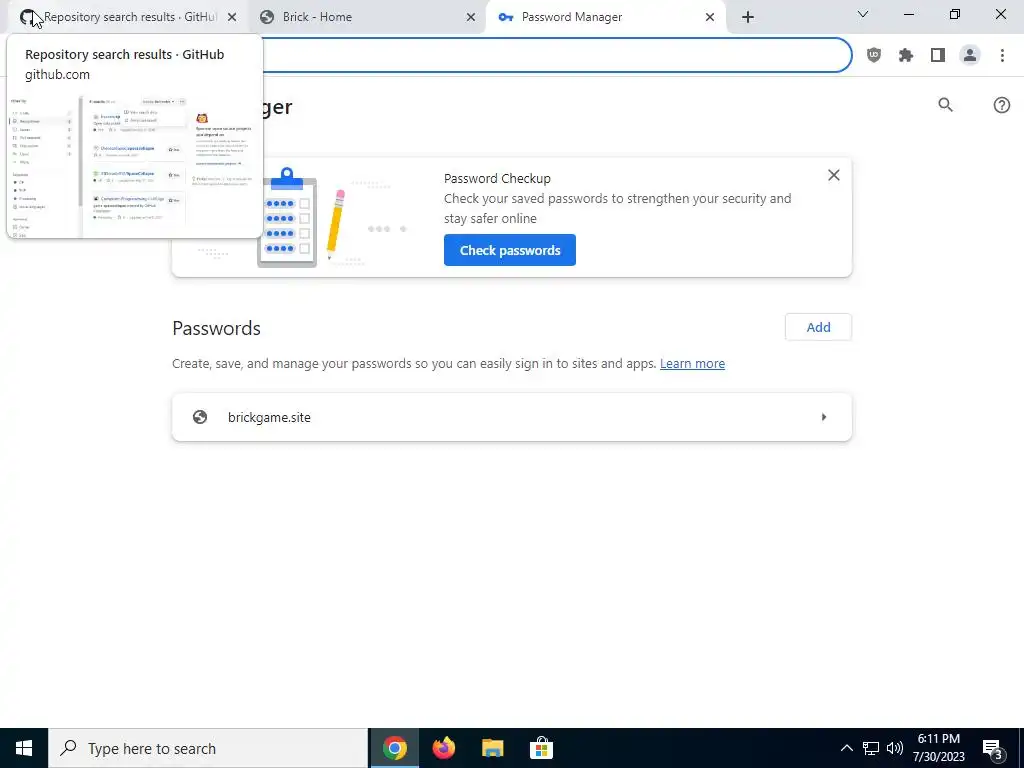Viewport: 1024px width, 768px height.
Task: Expand brickgame.site entry arrow
Action: point(824,417)
